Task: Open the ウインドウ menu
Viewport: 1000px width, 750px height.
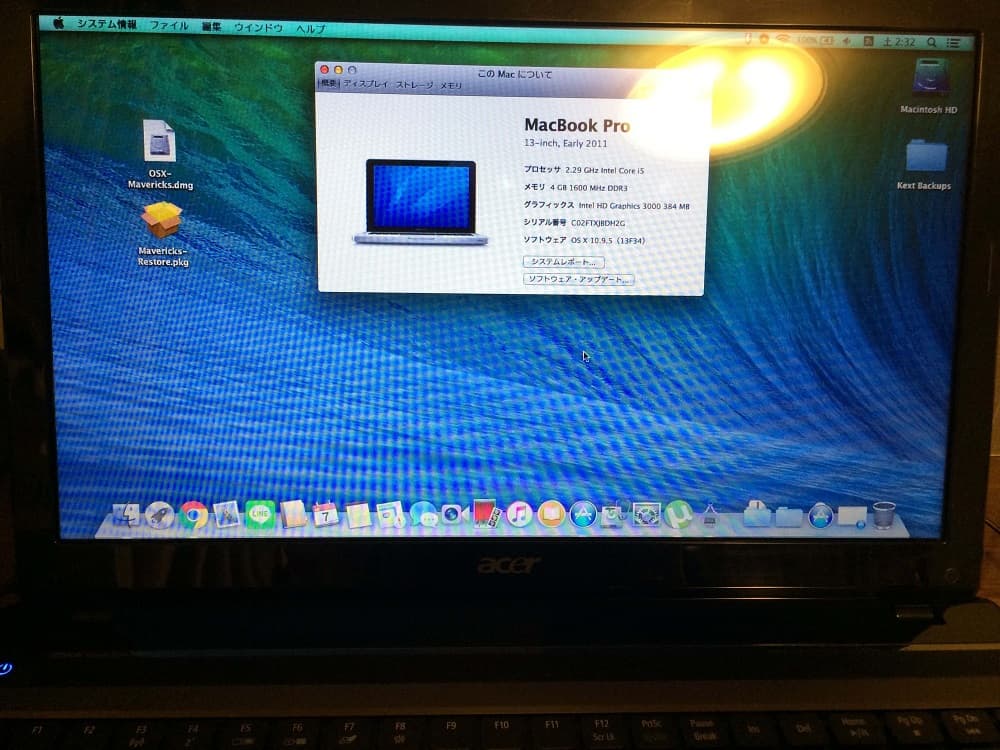Action: [258, 27]
